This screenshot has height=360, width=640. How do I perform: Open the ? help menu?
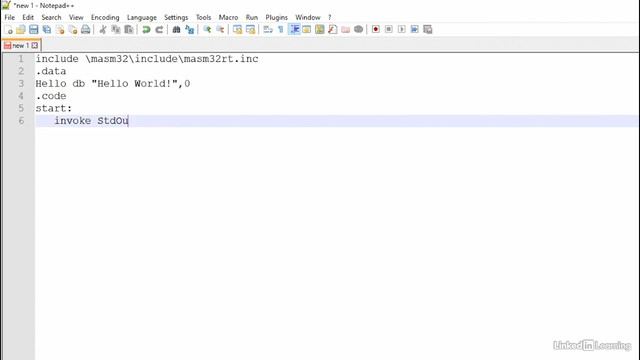pos(329,17)
